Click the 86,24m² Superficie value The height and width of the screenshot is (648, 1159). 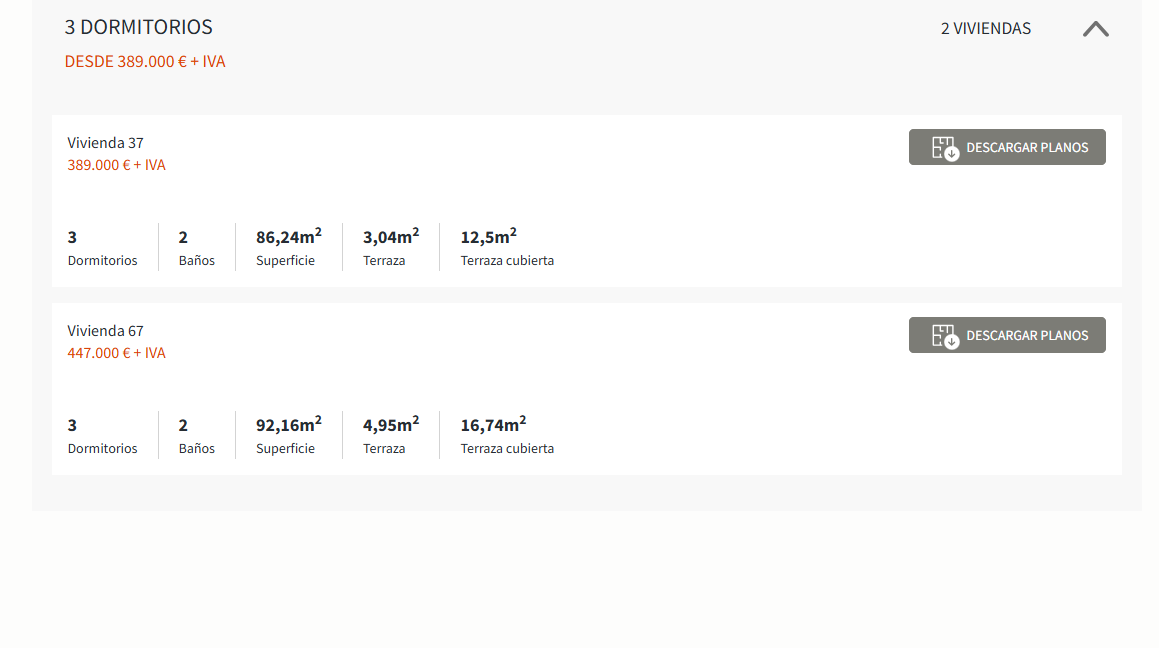(288, 236)
